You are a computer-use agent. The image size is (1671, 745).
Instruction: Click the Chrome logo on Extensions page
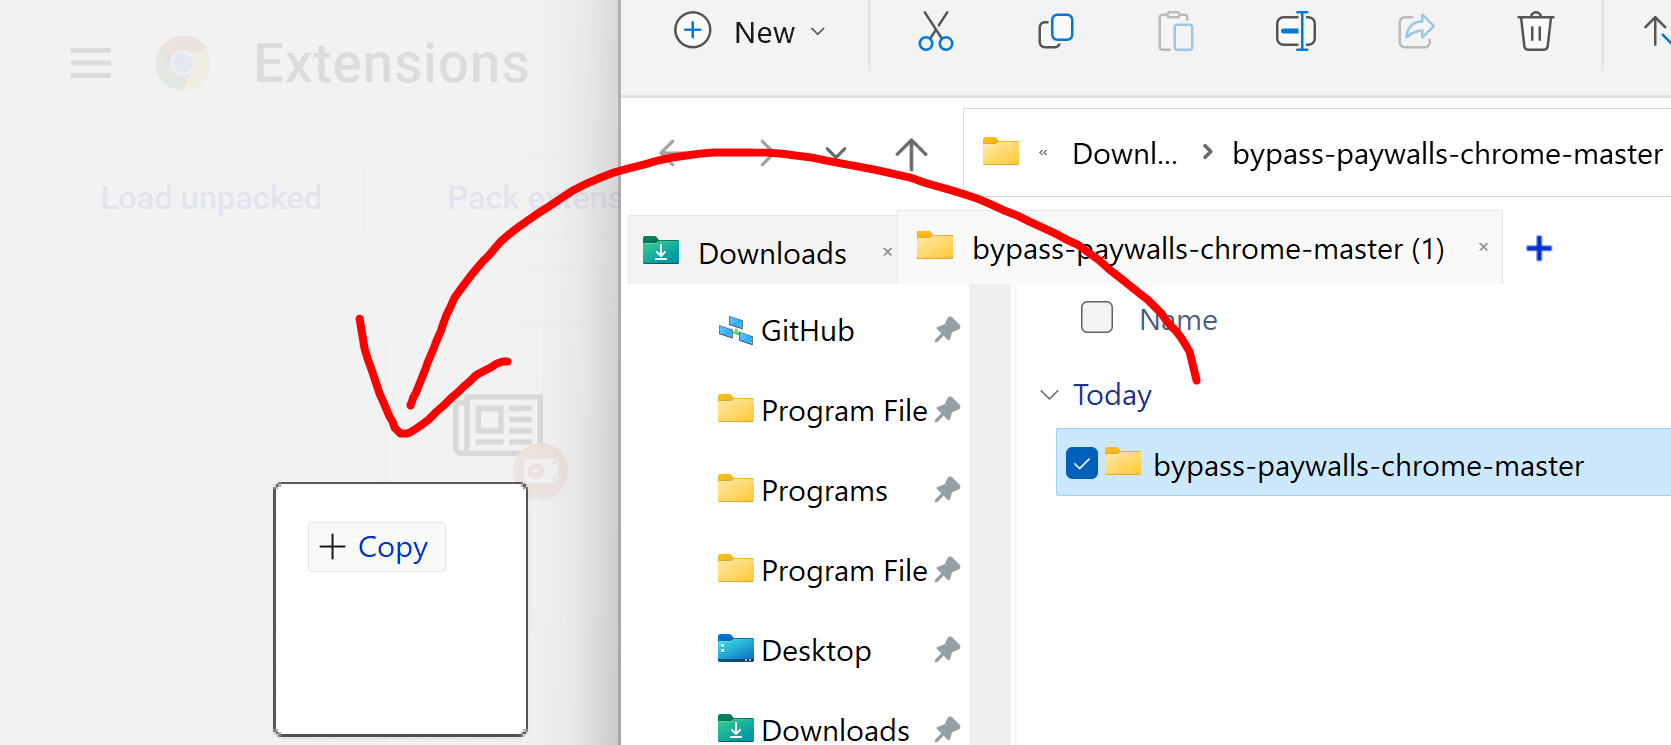pos(183,63)
